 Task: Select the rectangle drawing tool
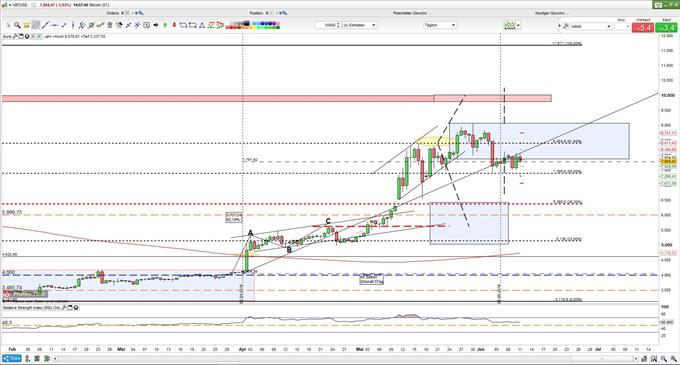click(x=193, y=25)
